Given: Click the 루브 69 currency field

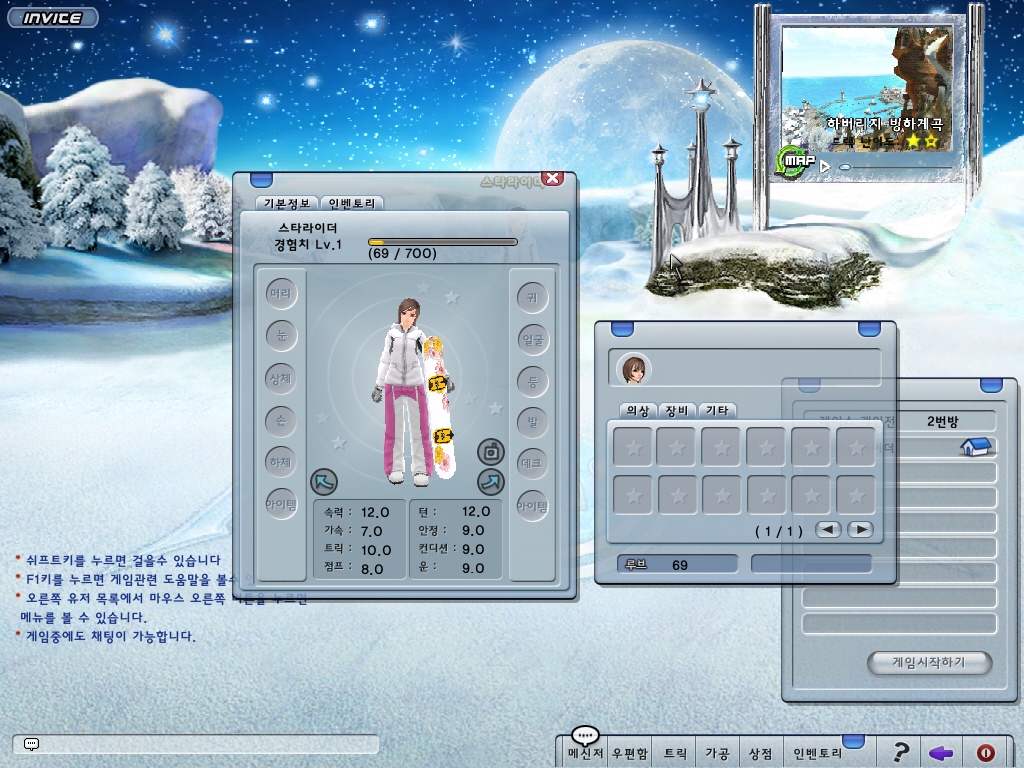Looking at the screenshot, I should [677, 564].
